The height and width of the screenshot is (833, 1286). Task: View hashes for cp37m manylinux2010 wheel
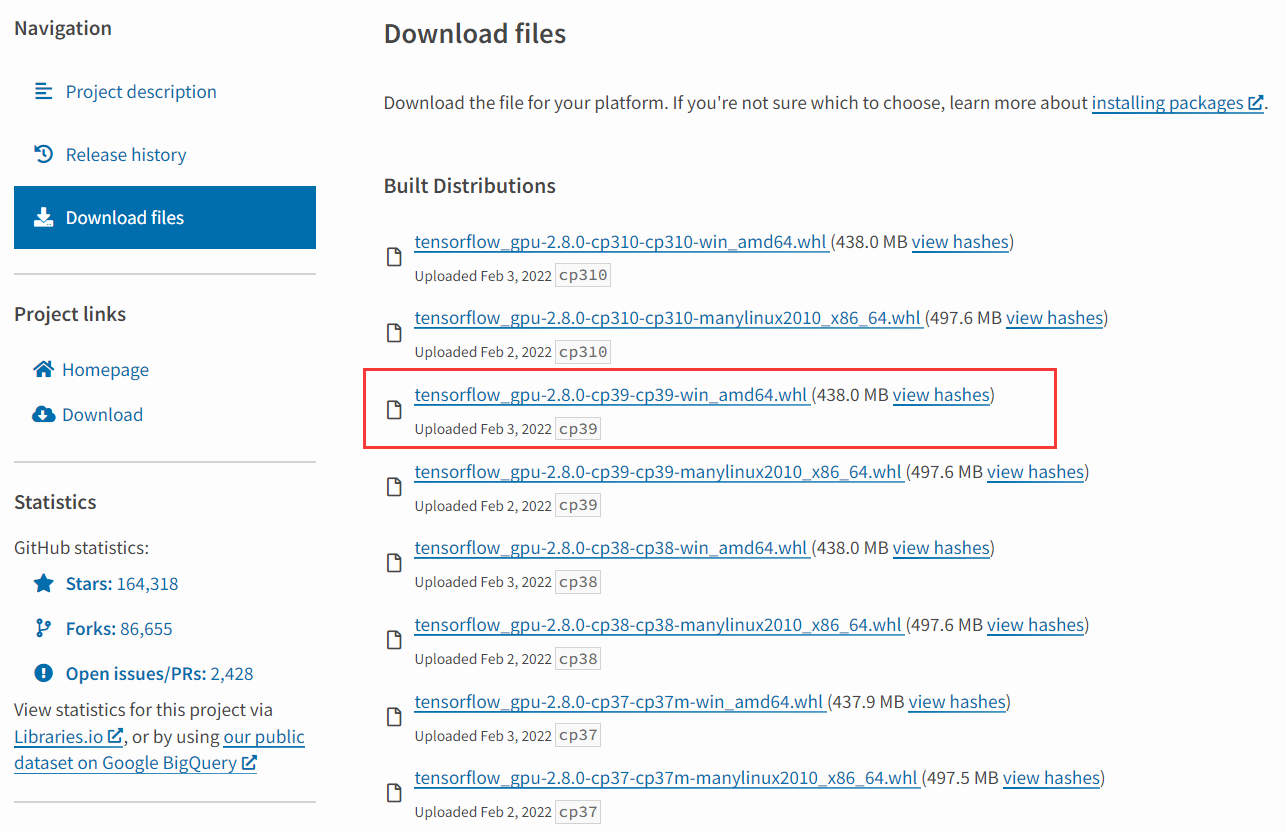point(1051,778)
